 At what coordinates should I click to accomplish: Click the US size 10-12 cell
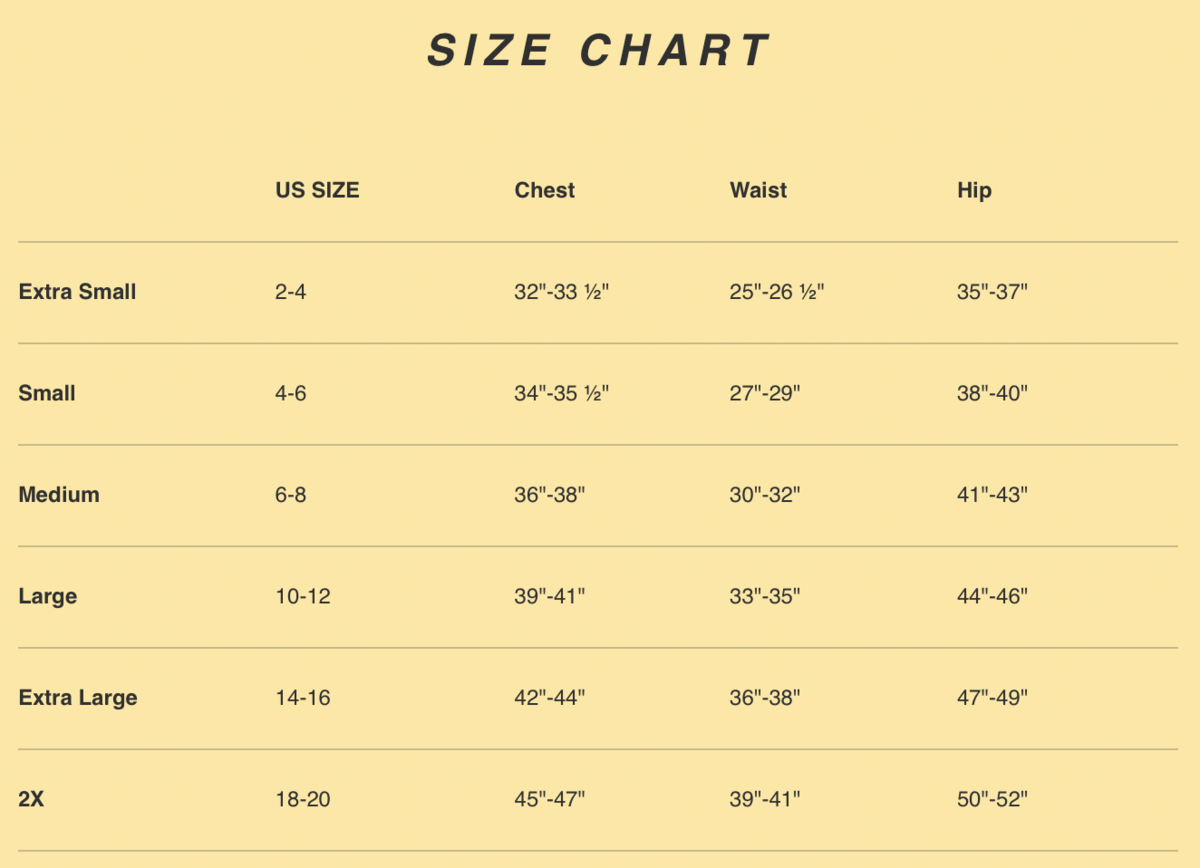(302, 596)
